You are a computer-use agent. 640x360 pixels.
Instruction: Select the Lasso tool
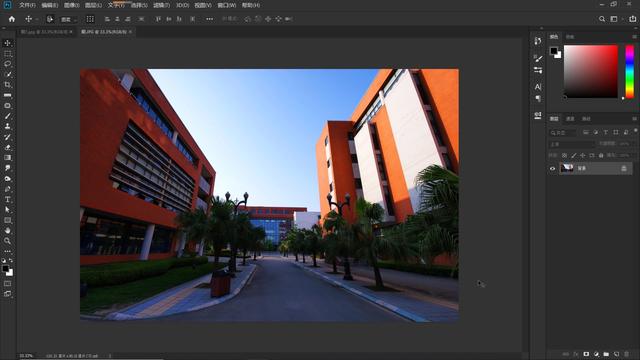click(7, 64)
